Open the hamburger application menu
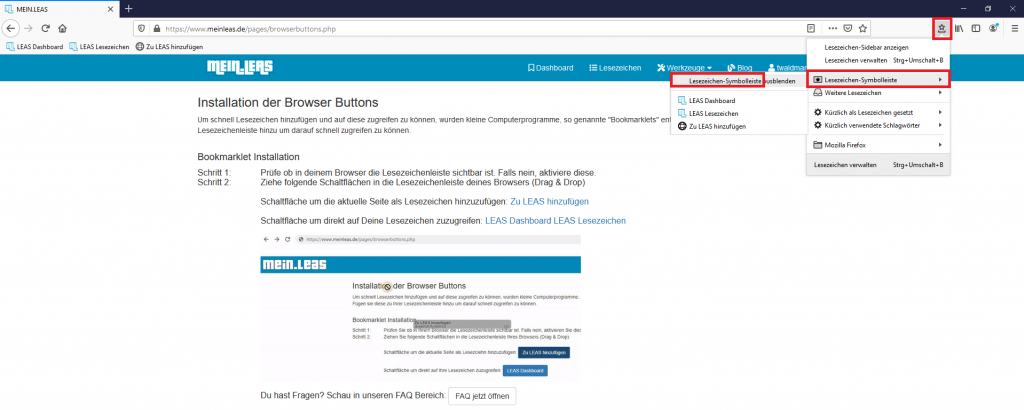1024x410 pixels. pyautogui.click(x=1014, y=28)
